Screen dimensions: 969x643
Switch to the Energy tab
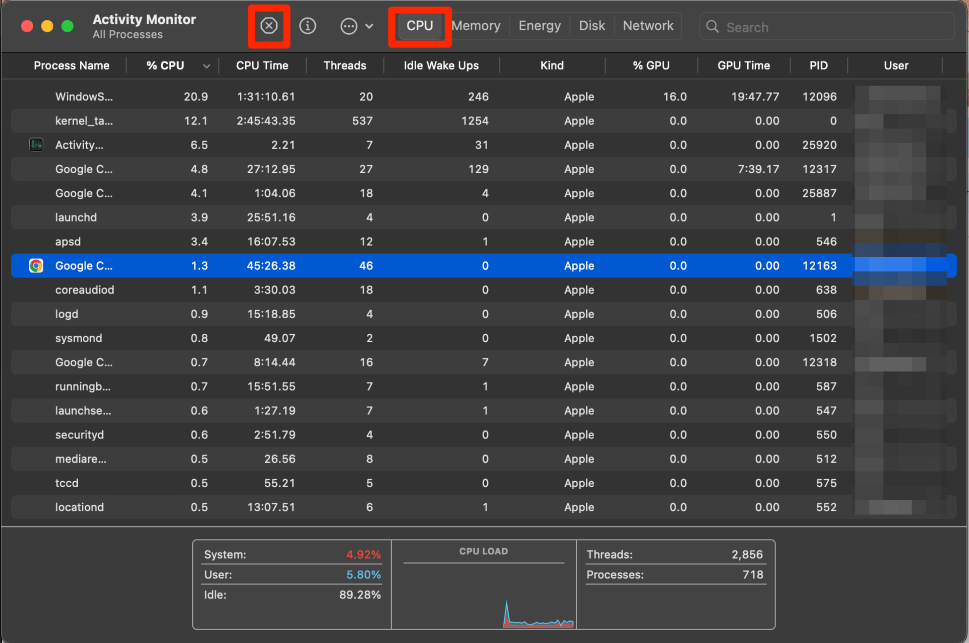click(539, 26)
